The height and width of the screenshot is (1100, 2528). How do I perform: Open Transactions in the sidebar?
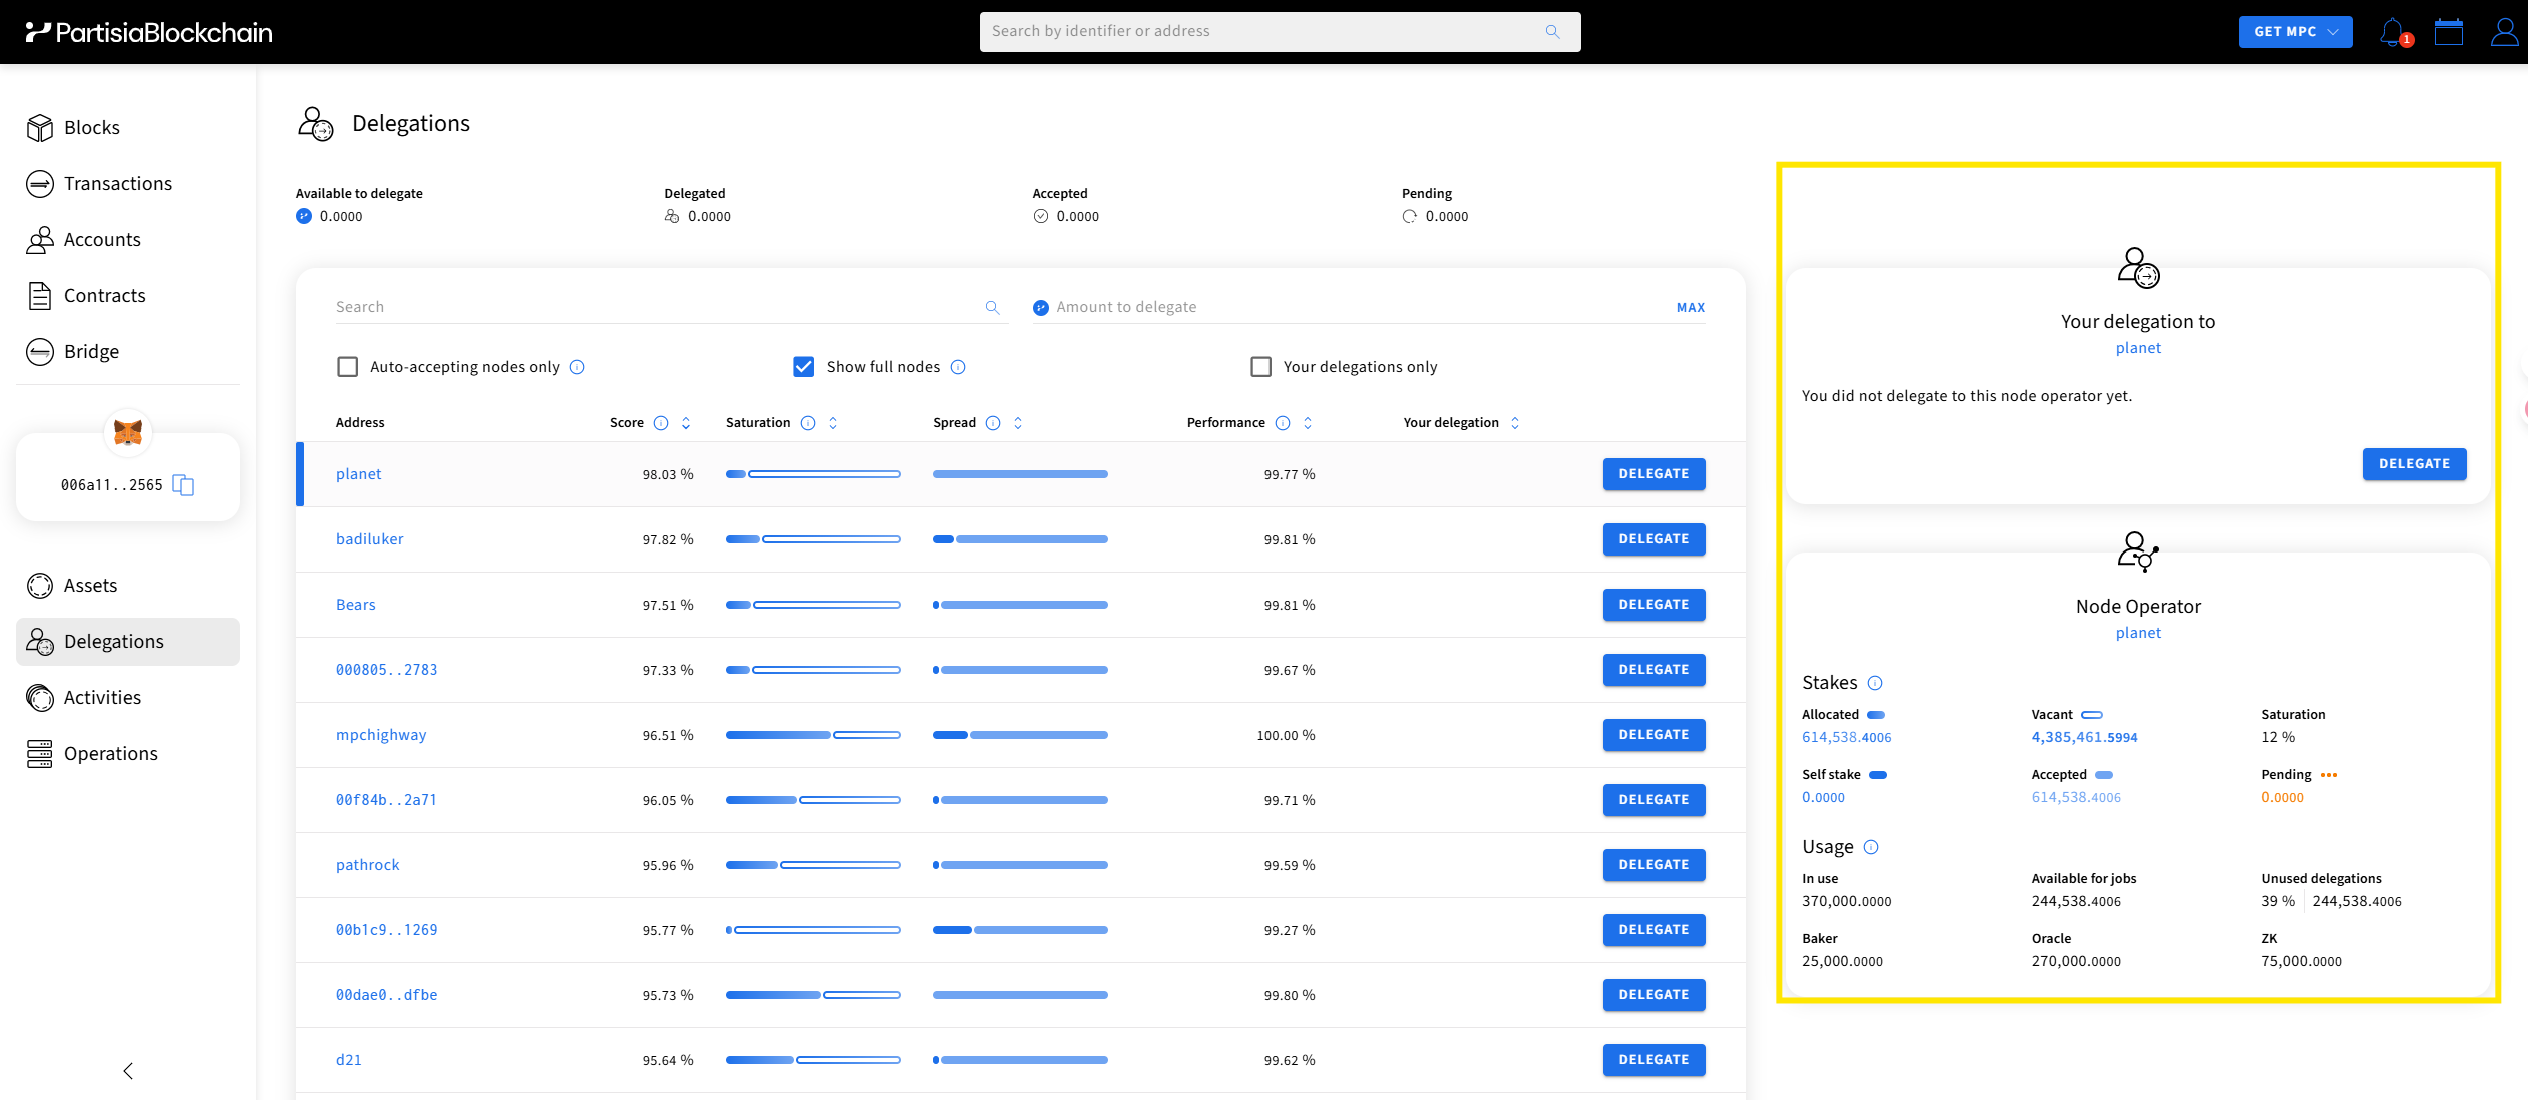point(117,184)
